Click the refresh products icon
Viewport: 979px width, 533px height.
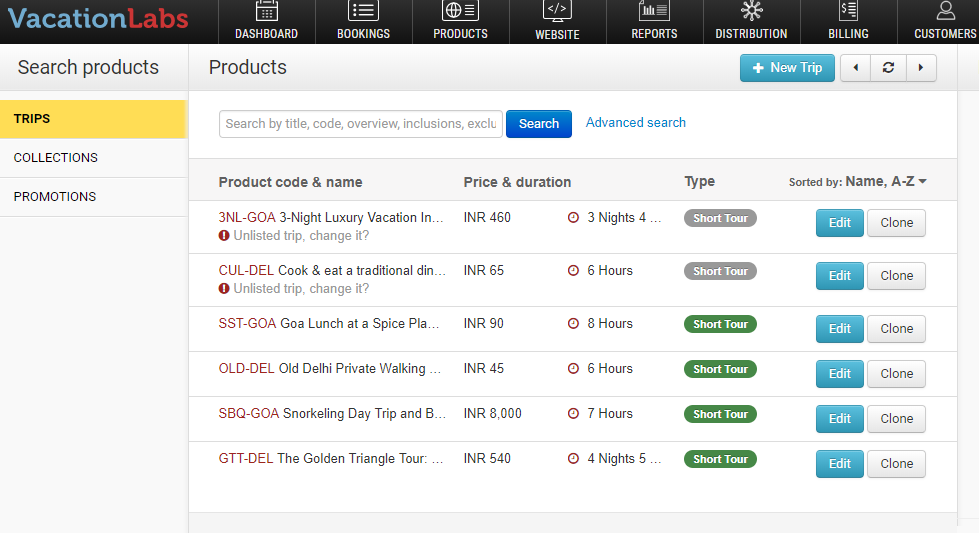tap(888, 68)
